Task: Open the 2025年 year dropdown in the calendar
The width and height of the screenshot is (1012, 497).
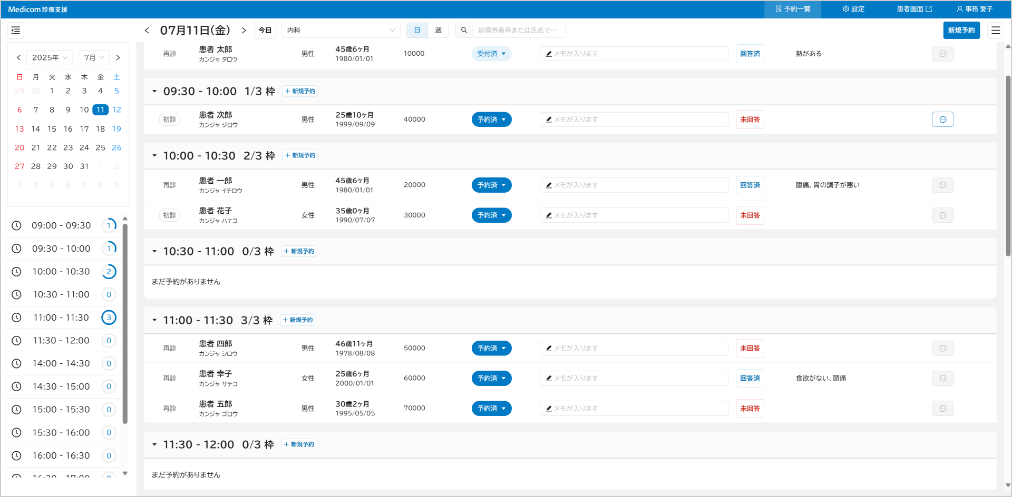Action: pyautogui.click(x=50, y=58)
